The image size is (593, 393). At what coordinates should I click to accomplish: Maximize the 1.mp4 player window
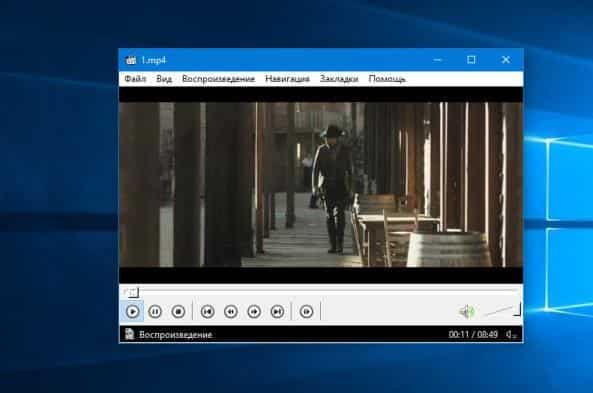471,59
